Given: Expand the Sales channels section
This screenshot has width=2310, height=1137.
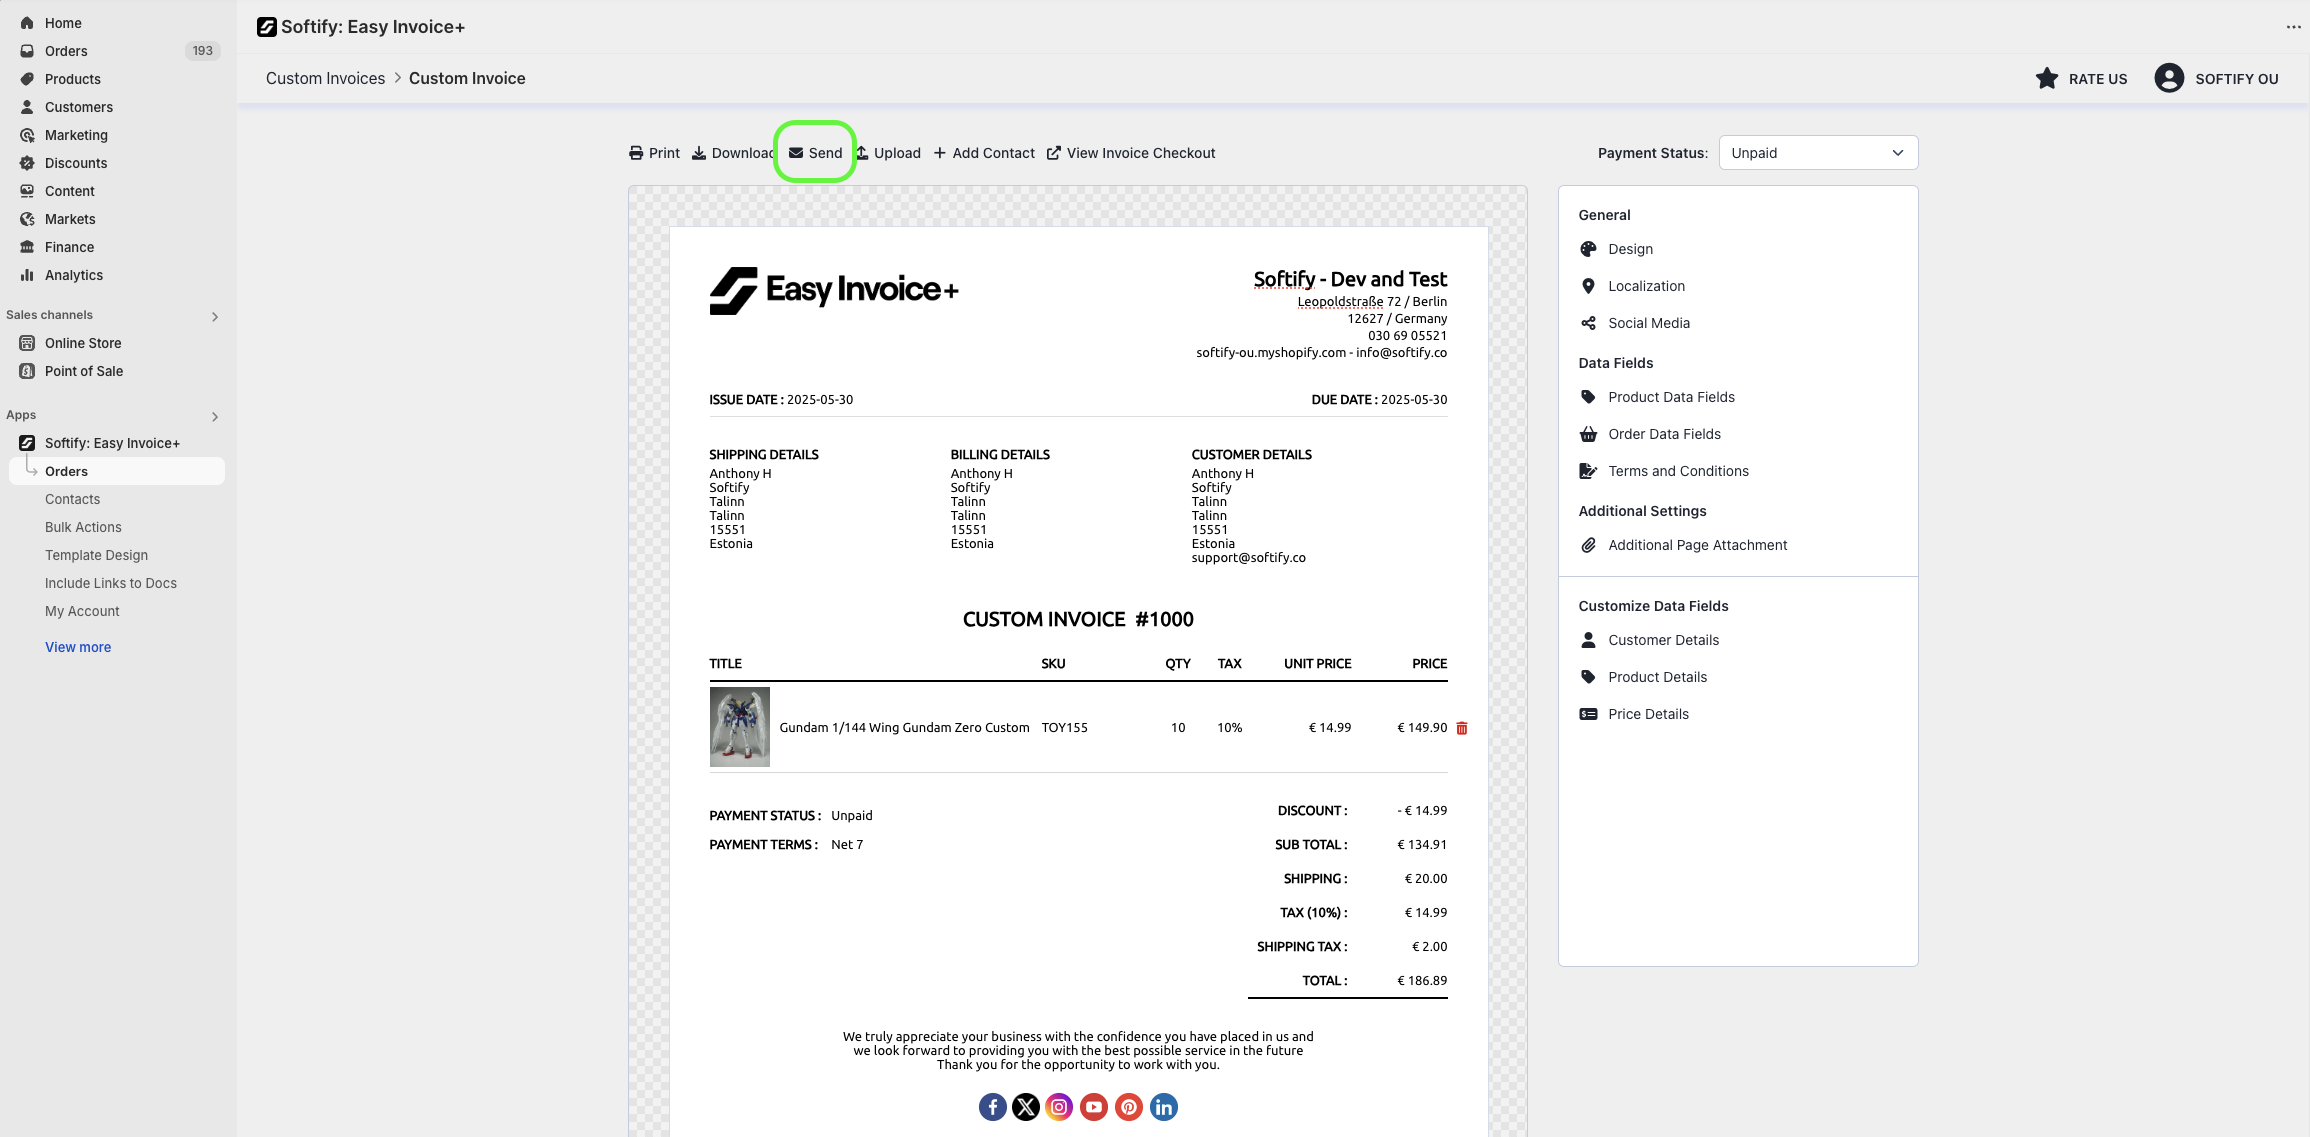Looking at the screenshot, I should click(214, 317).
